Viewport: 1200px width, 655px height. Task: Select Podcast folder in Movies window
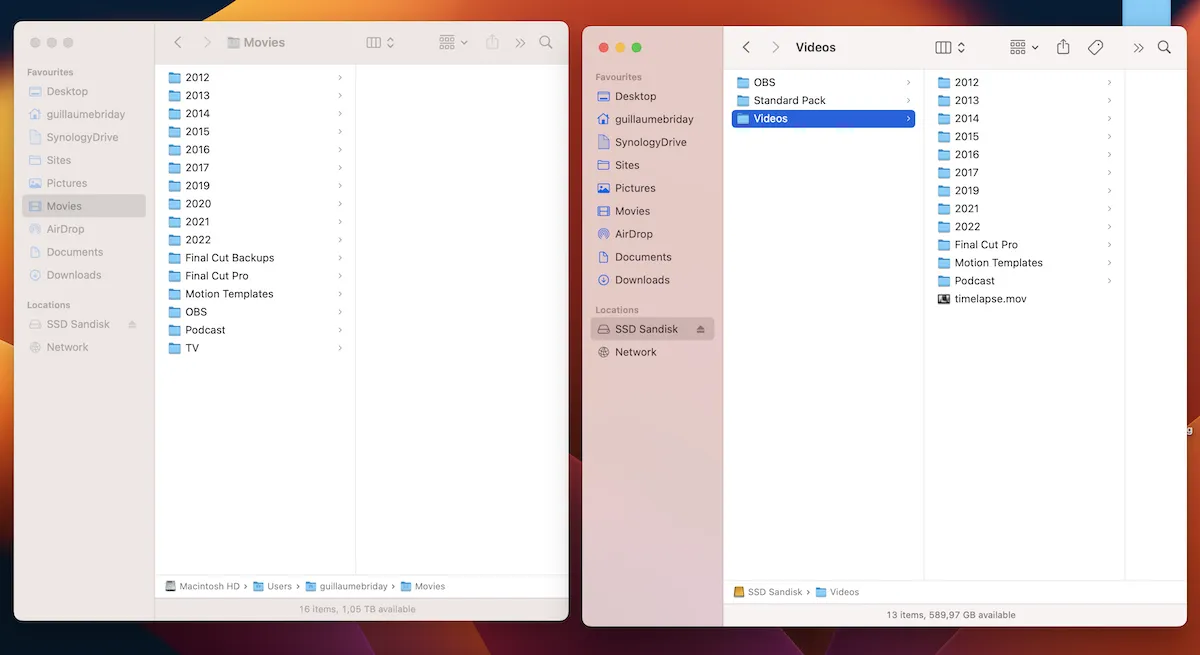tap(256, 330)
